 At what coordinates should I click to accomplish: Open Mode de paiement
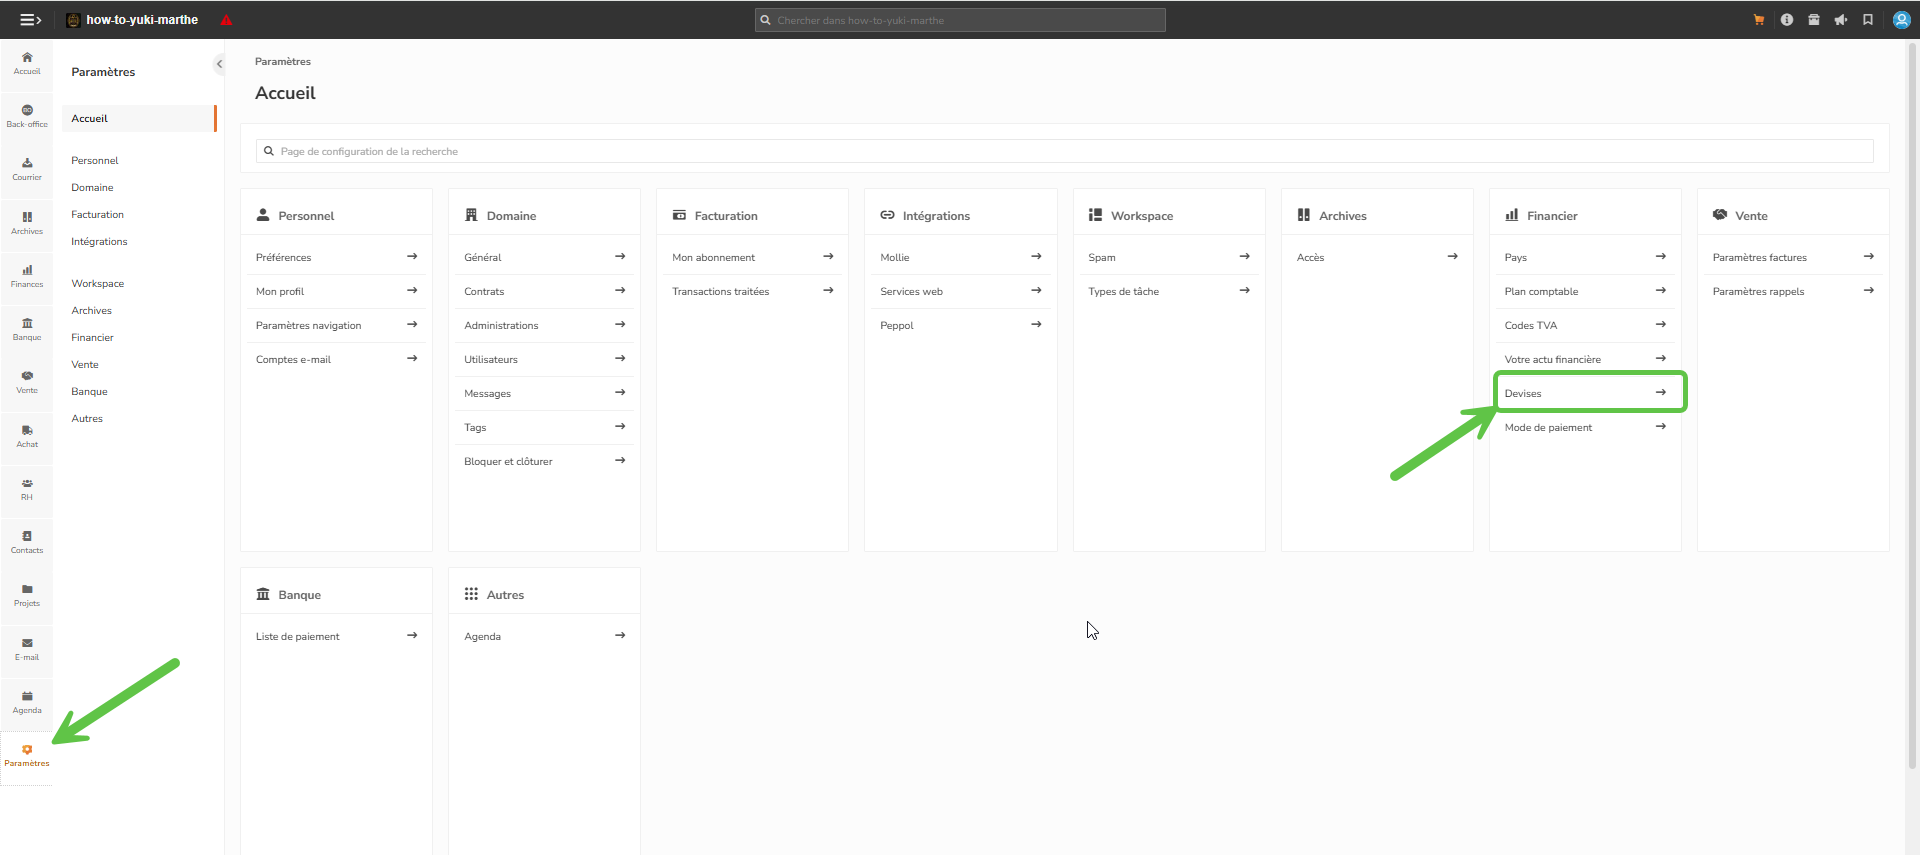point(1585,427)
